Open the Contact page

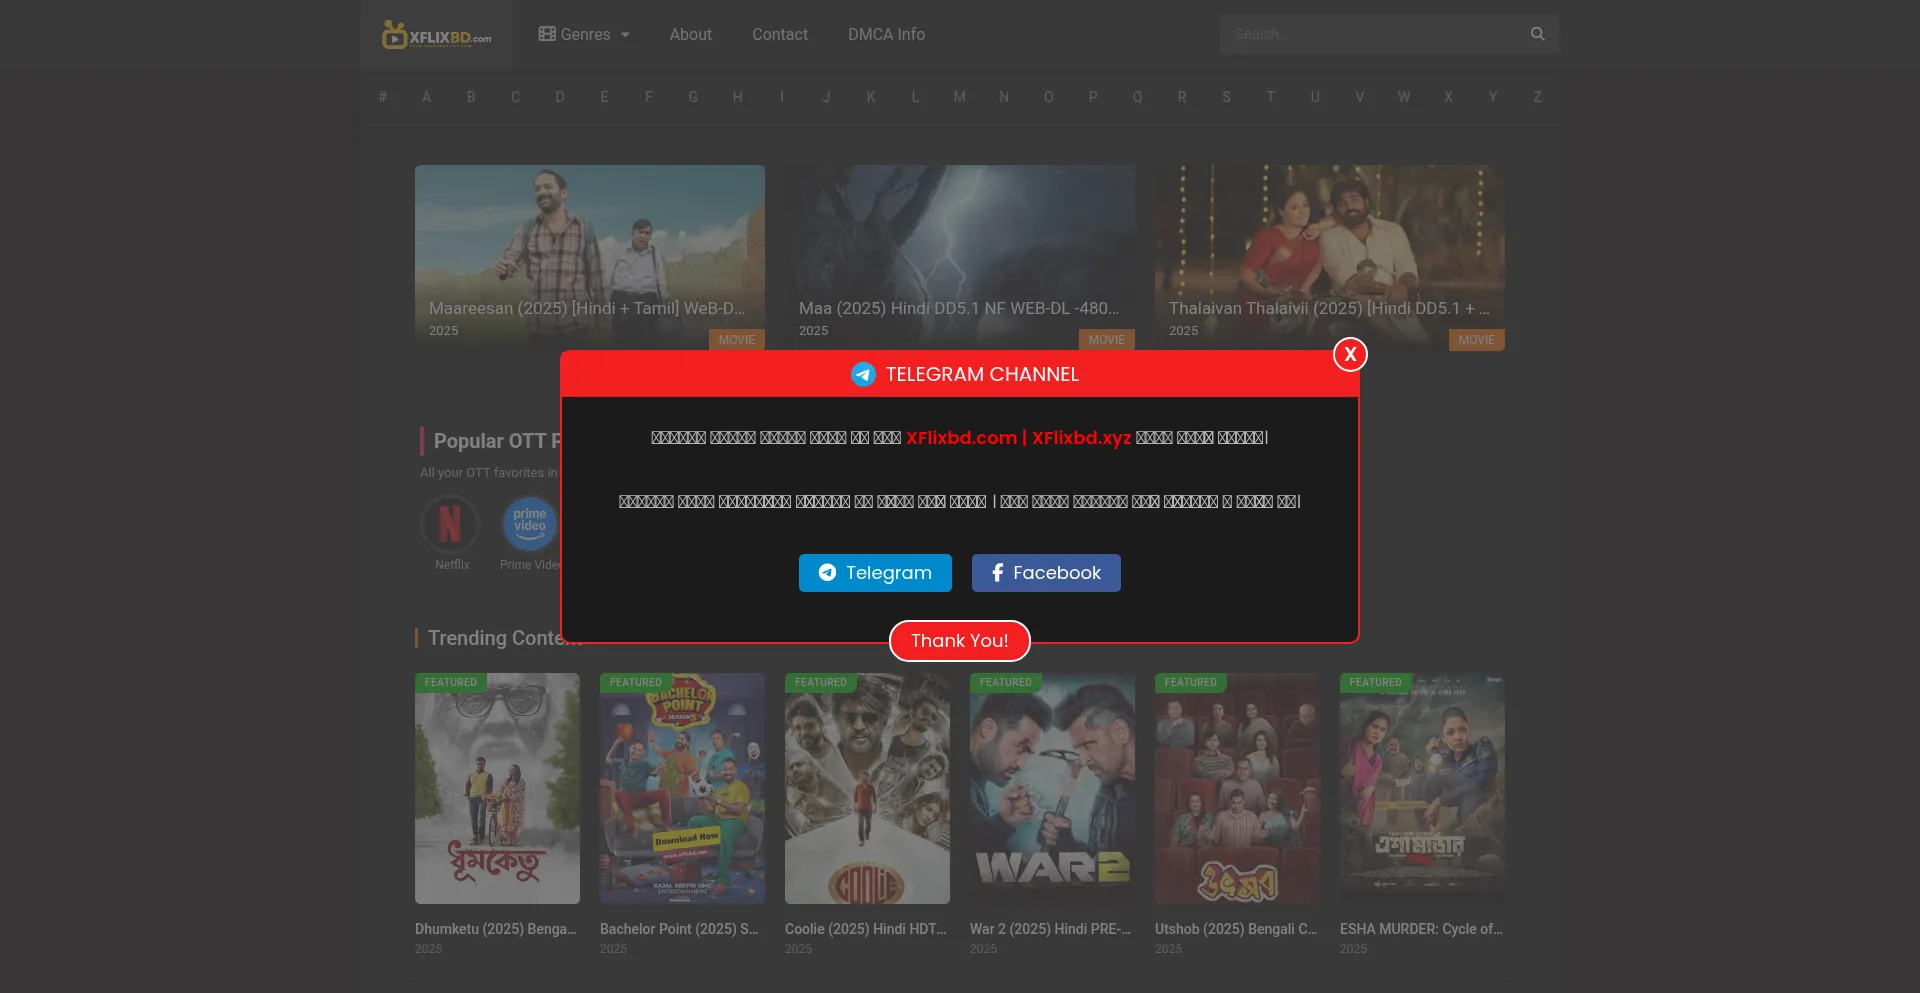780,34
